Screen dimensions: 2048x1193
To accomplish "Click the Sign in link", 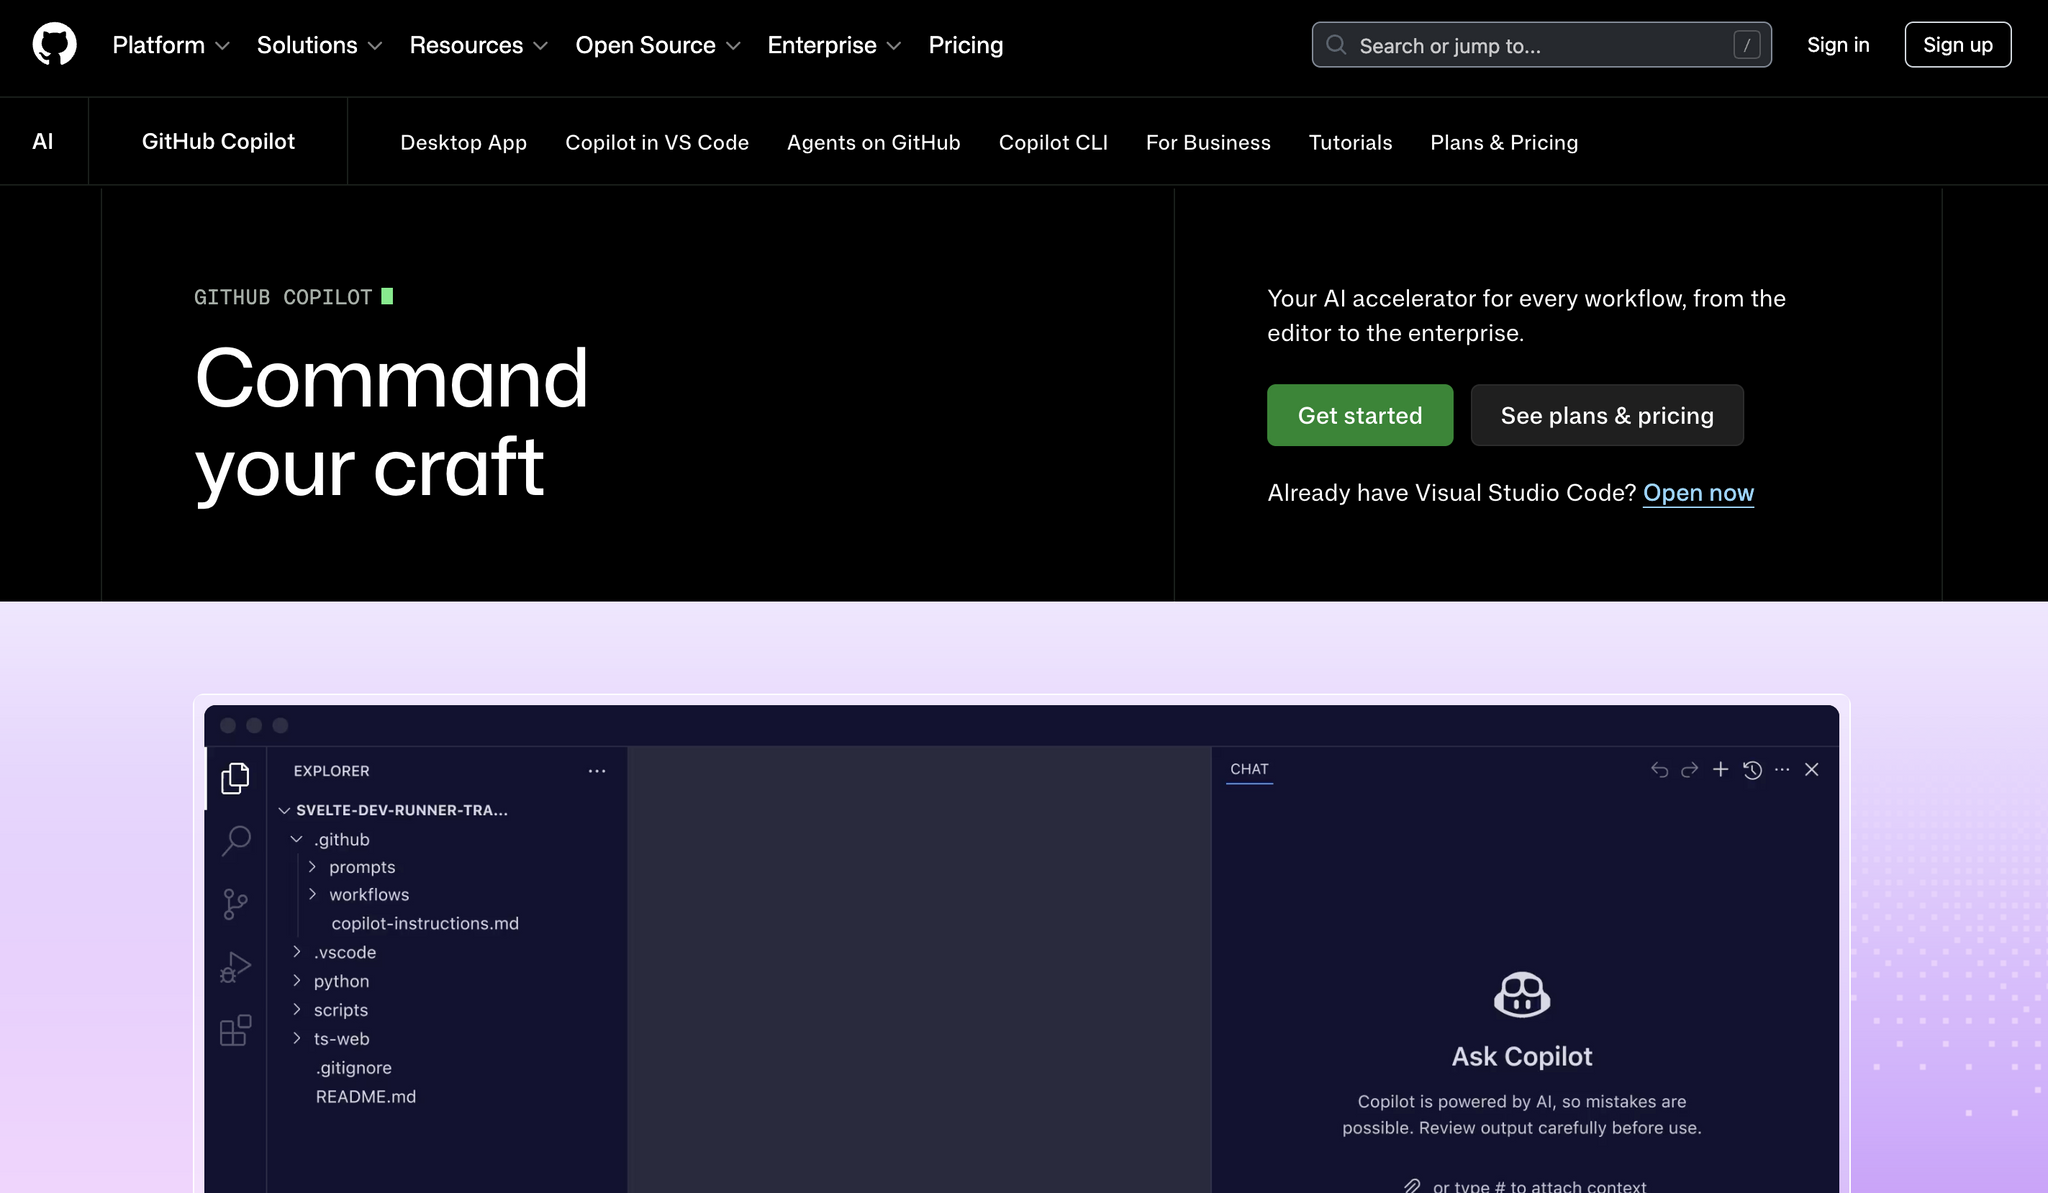I will tap(1838, 45).
